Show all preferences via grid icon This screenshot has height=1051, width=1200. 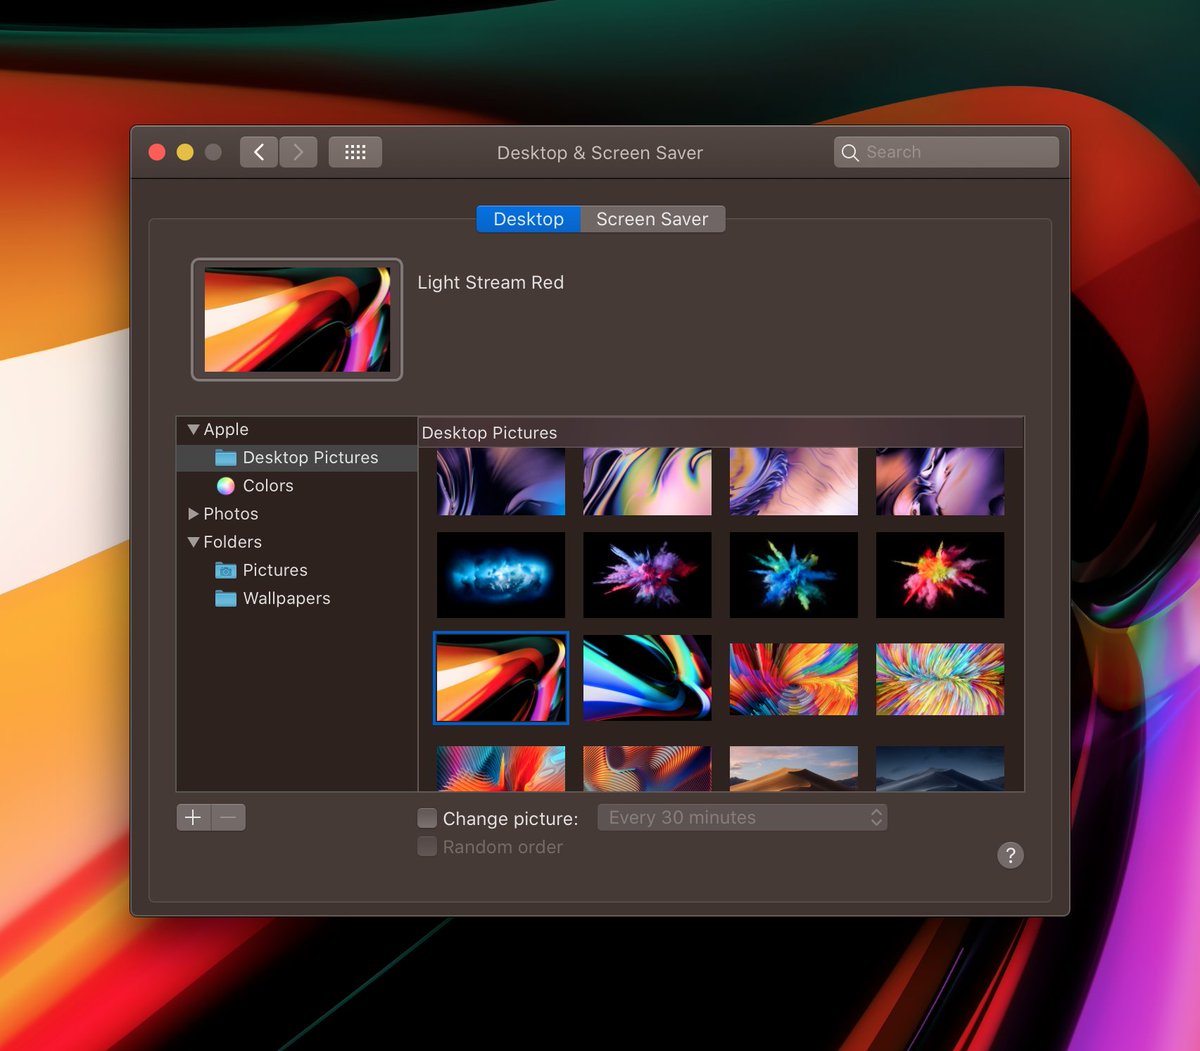pos(355,152)
